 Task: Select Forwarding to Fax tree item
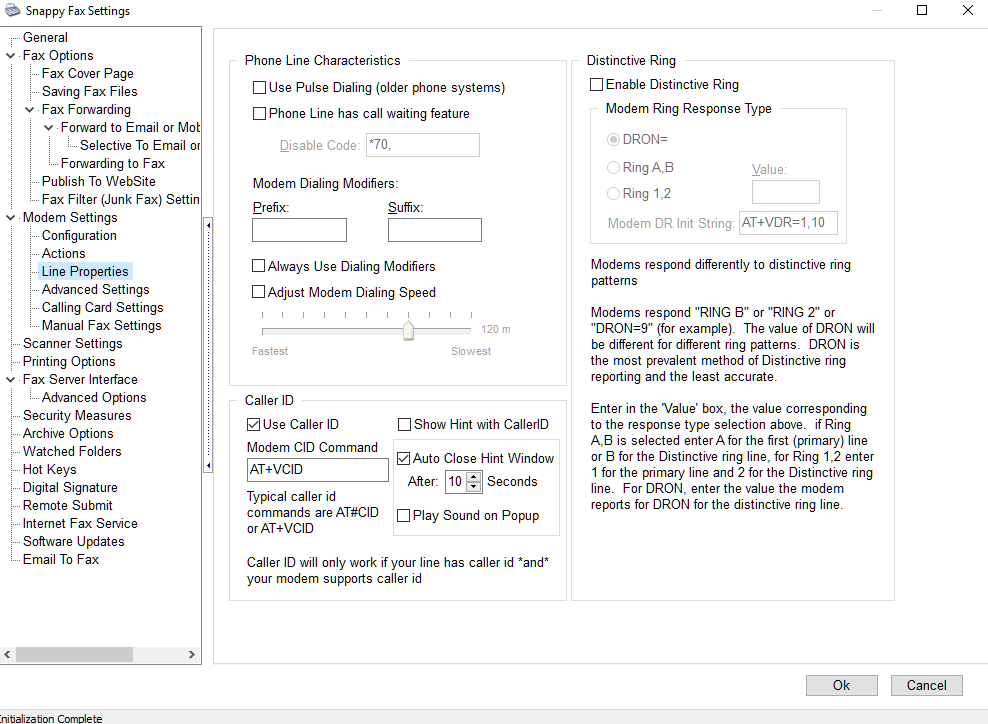(x=113, y=163)
